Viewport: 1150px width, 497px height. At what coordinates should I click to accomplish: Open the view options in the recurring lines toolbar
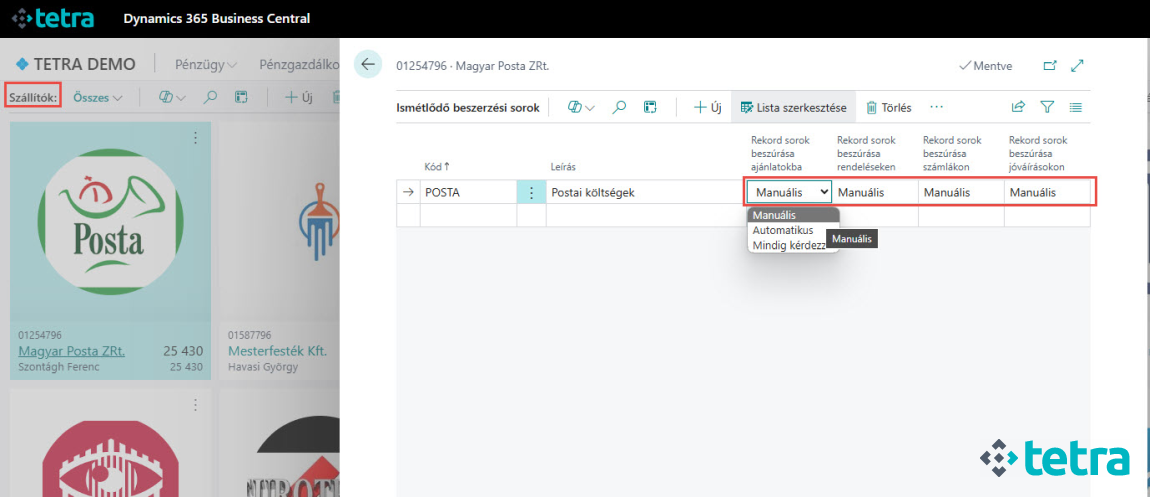[581, 108]
